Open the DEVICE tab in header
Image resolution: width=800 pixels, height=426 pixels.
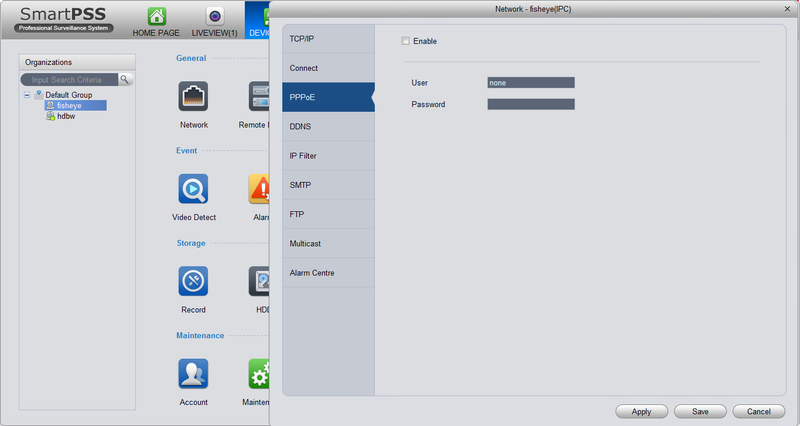(258, 20)
